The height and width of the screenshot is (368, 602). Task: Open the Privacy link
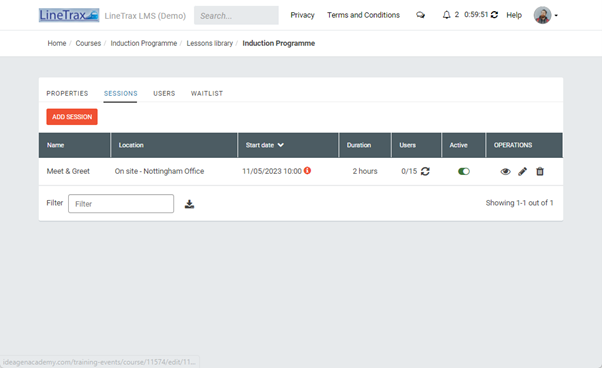coord(302,15)
